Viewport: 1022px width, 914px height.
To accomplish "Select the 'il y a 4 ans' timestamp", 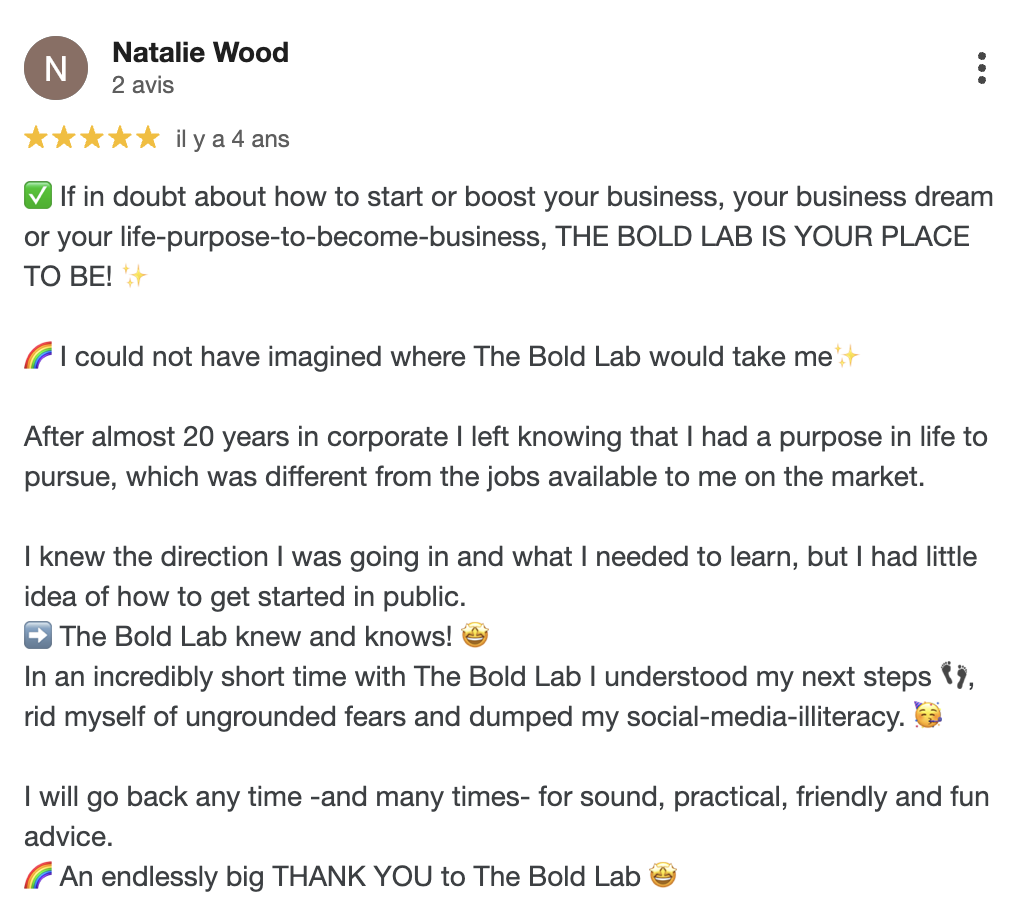I will pos(232,139).
